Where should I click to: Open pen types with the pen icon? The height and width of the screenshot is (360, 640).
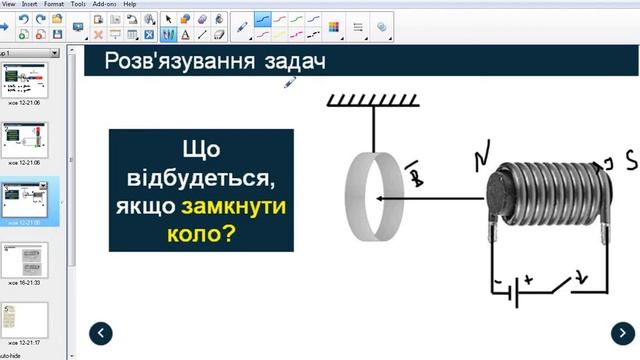242,27
